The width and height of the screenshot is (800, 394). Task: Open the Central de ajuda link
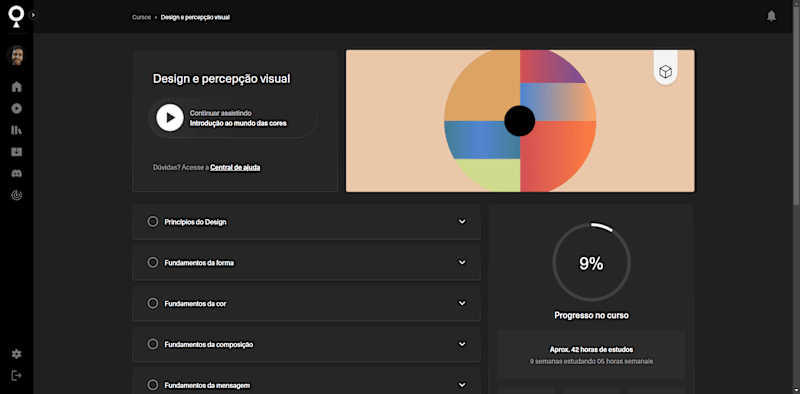coord(236,167)
